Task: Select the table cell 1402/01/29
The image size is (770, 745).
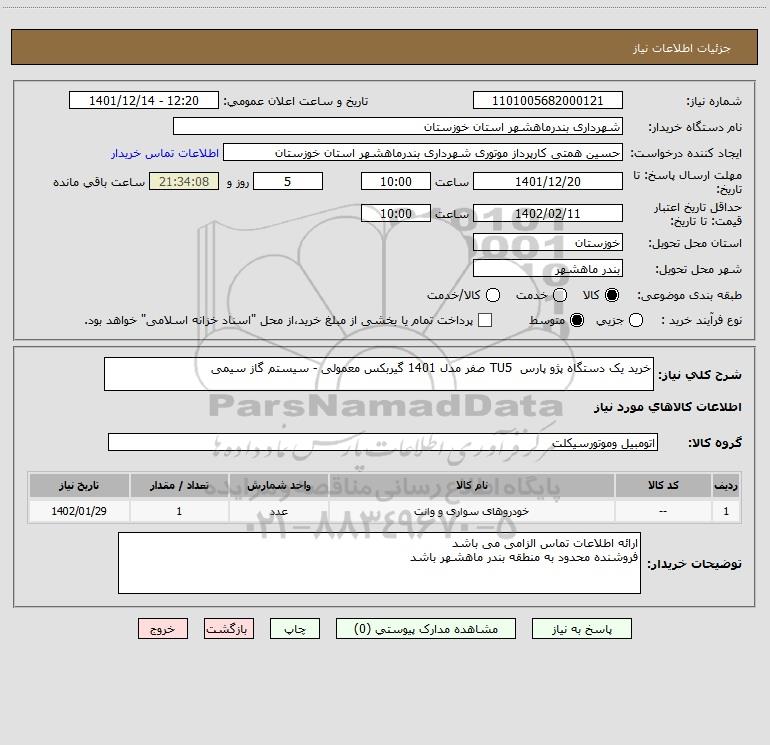Action: 79,511
